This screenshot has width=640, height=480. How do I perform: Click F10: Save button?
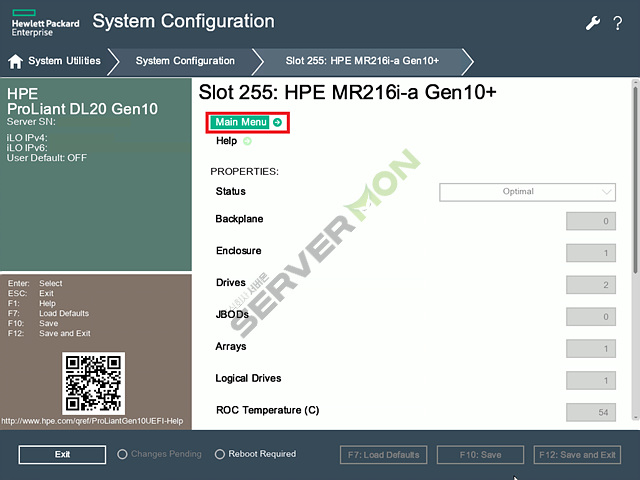pos(480,455)
